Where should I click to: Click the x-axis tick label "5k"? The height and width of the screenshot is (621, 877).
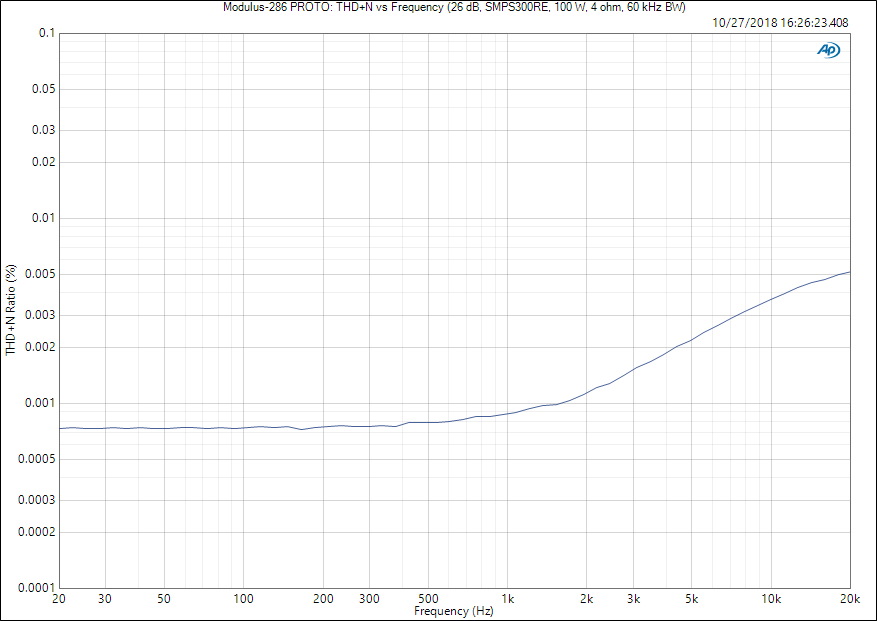pos(692,599)
